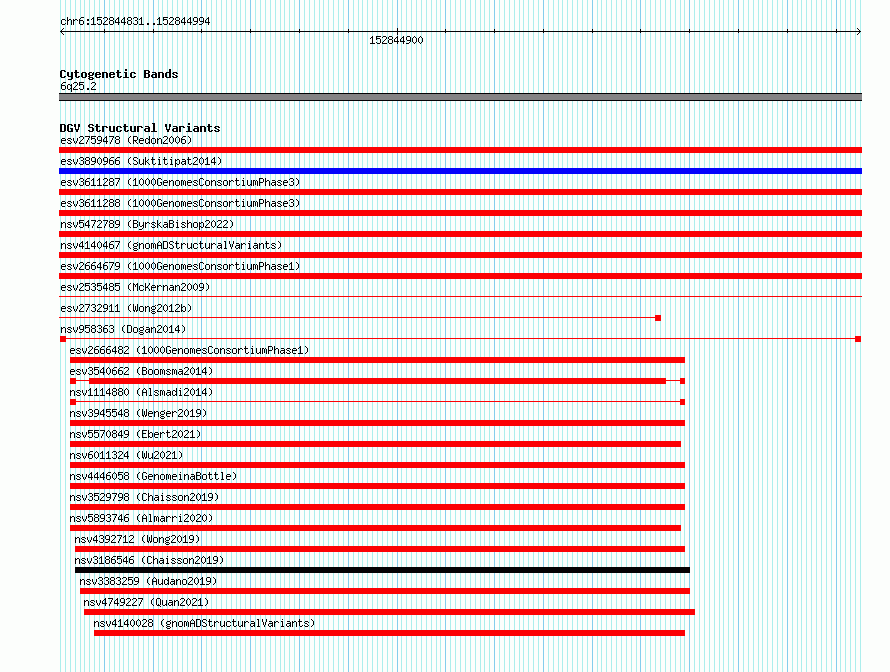Click the red bar under nsv4140467
Image resolution: width=890 pixels, height=672 pixels.
460,255
